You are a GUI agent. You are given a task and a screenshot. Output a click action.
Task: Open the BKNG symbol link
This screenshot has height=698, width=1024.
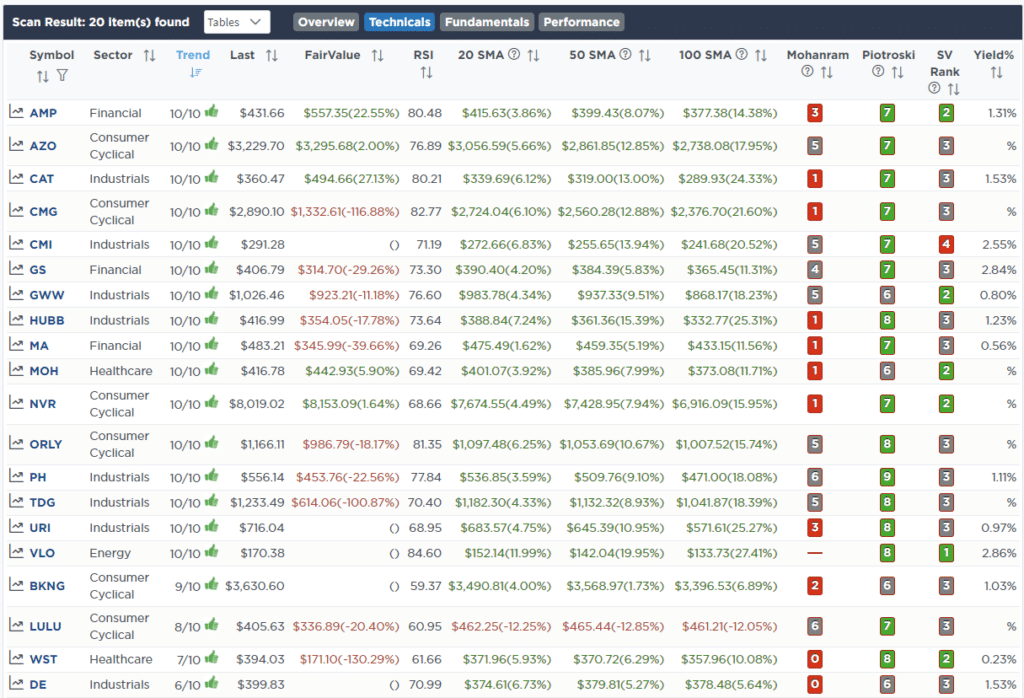click(x=47, y=586)
